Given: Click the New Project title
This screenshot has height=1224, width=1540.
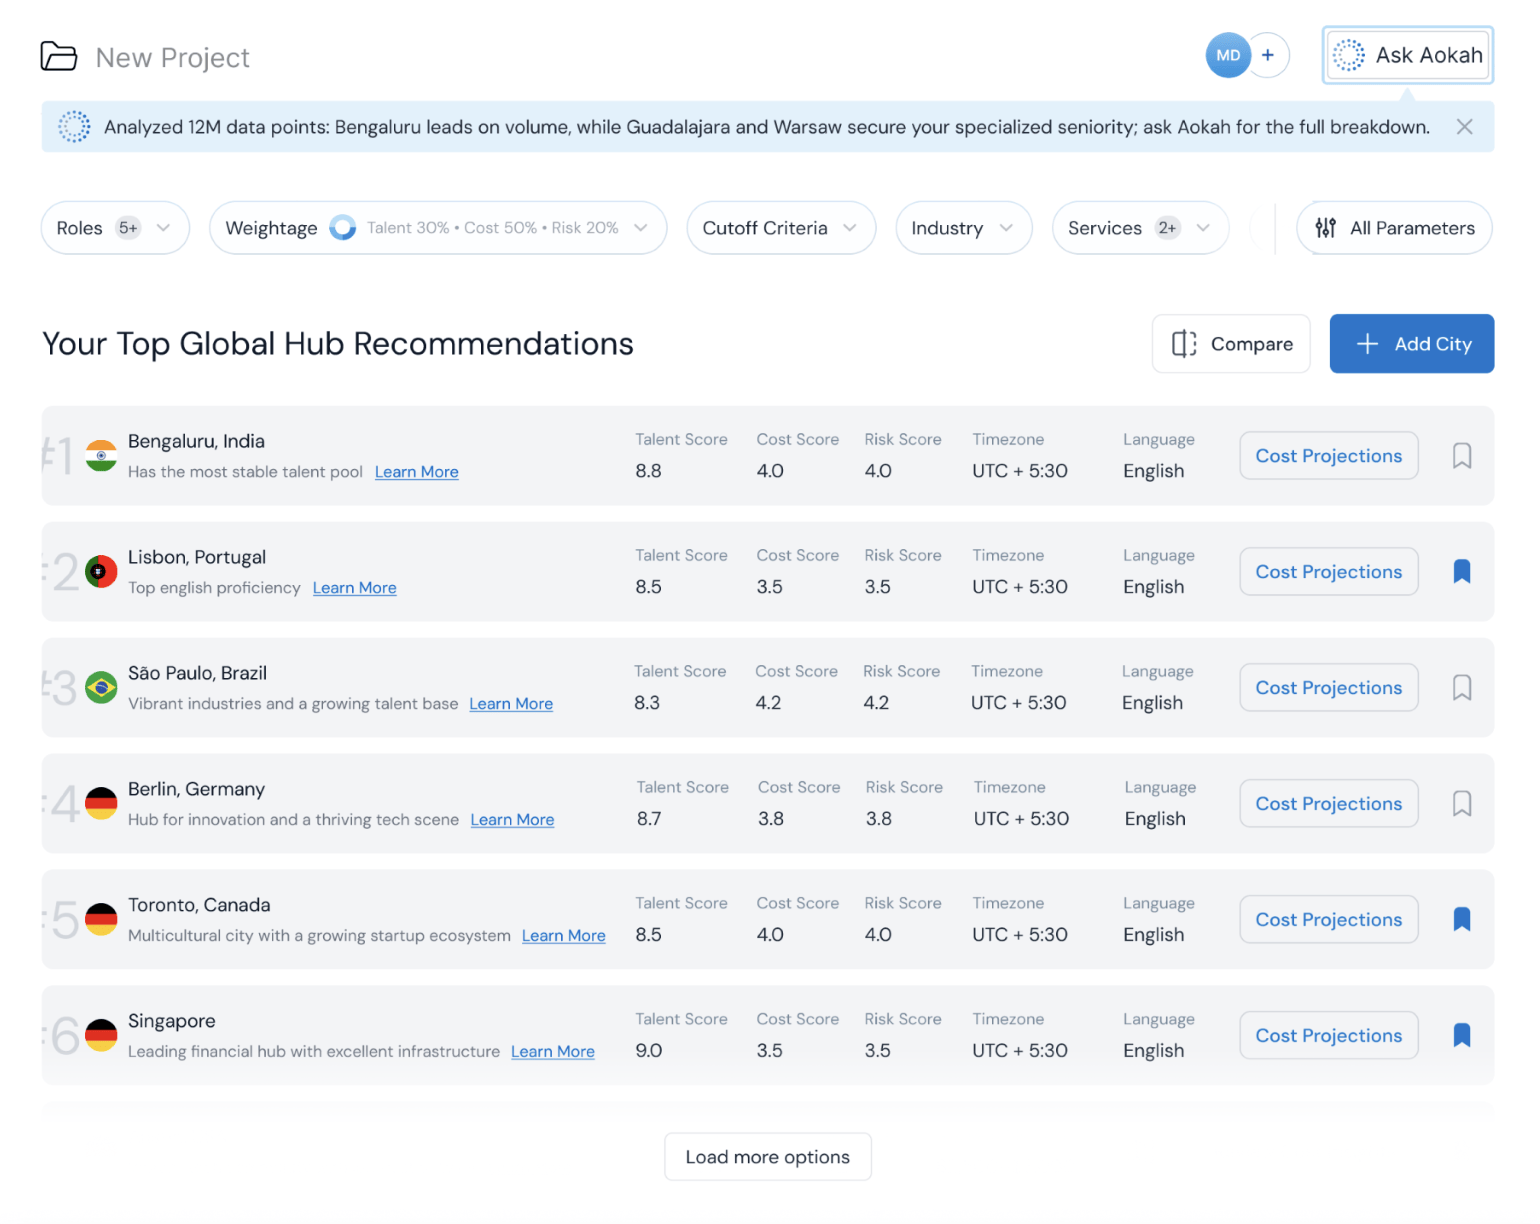Looking at the screenshot, I should coord(173,58).
